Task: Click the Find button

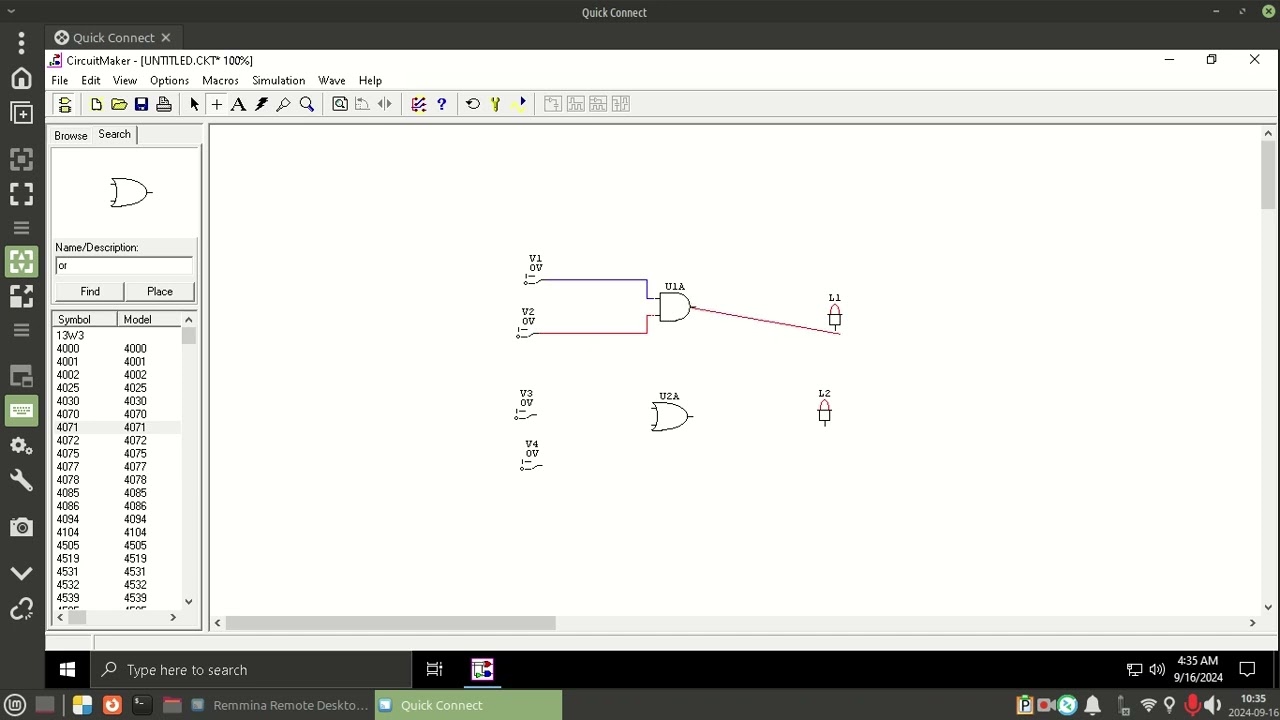Action: click(90, 291)
